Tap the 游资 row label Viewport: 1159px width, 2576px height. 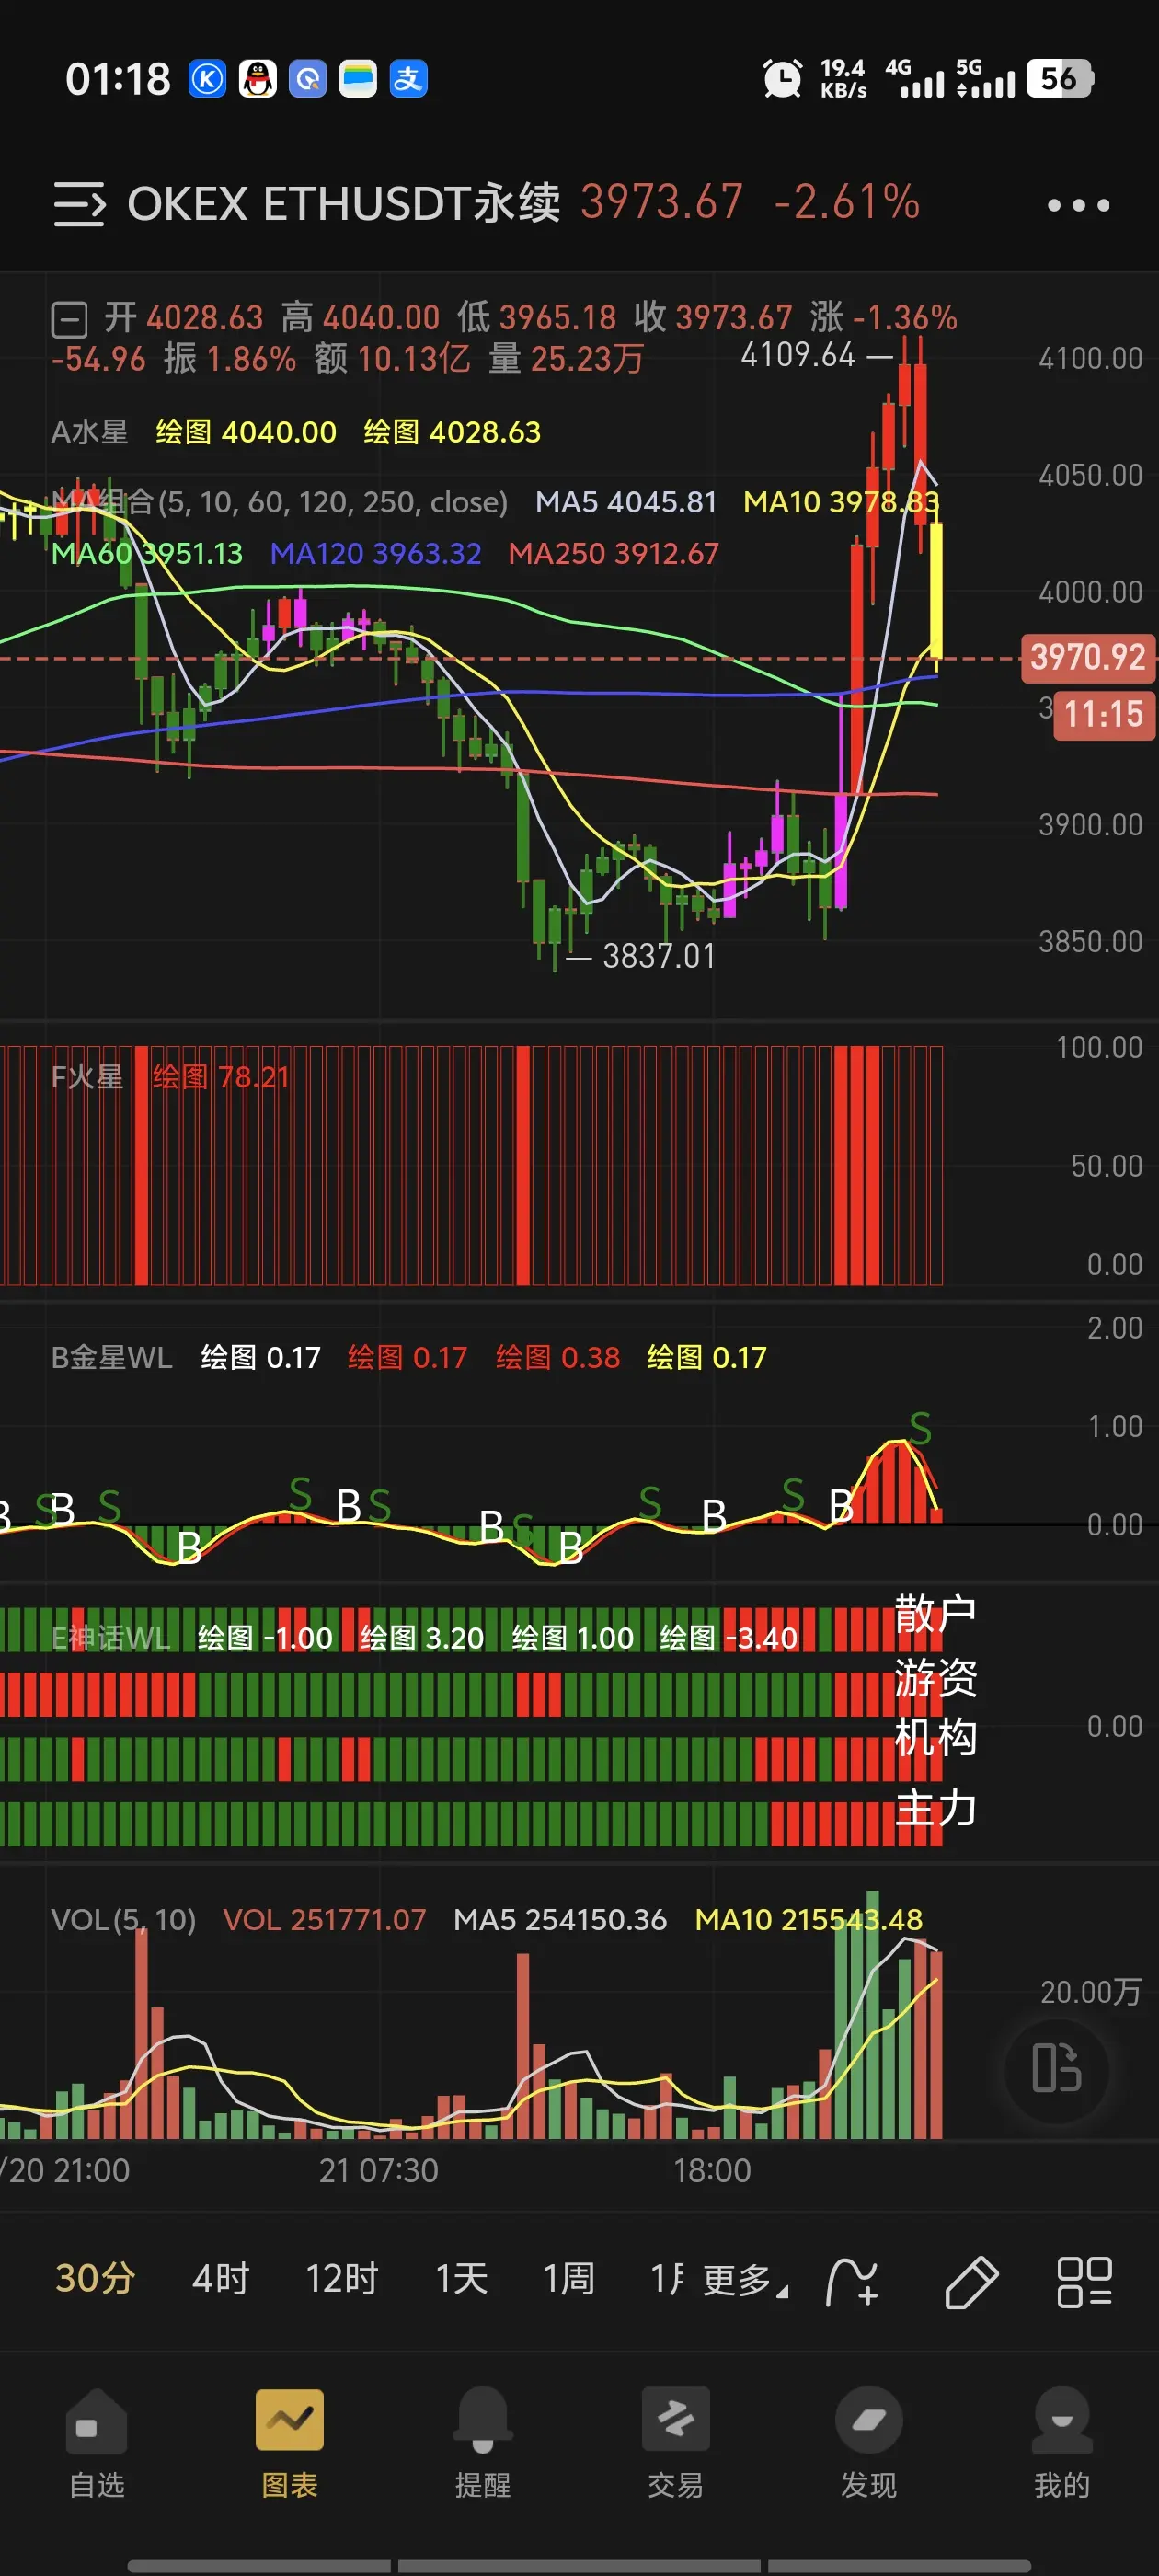coord(935,1677)
